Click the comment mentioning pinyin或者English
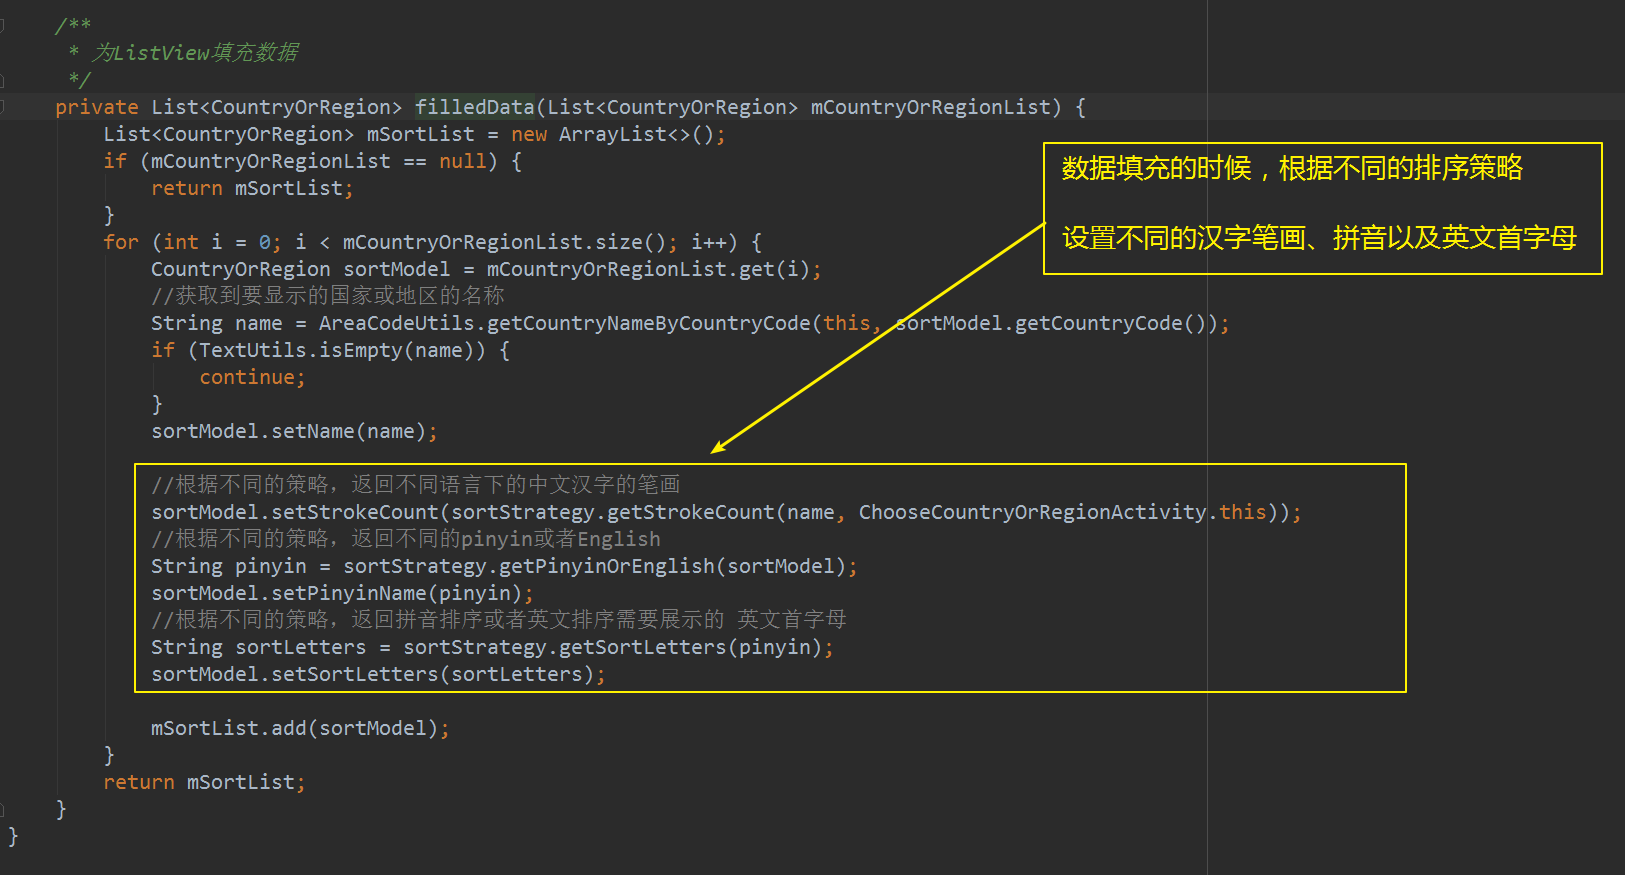Image resolution: width=1625 pixels, height=875 pixels. [x=406, y=539]
